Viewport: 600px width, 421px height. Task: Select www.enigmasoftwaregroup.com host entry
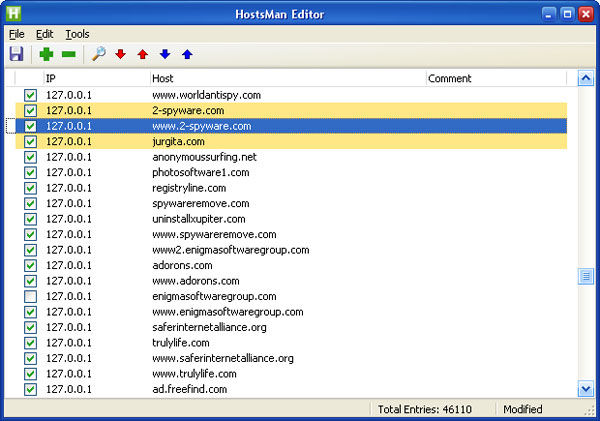[228, 312]
